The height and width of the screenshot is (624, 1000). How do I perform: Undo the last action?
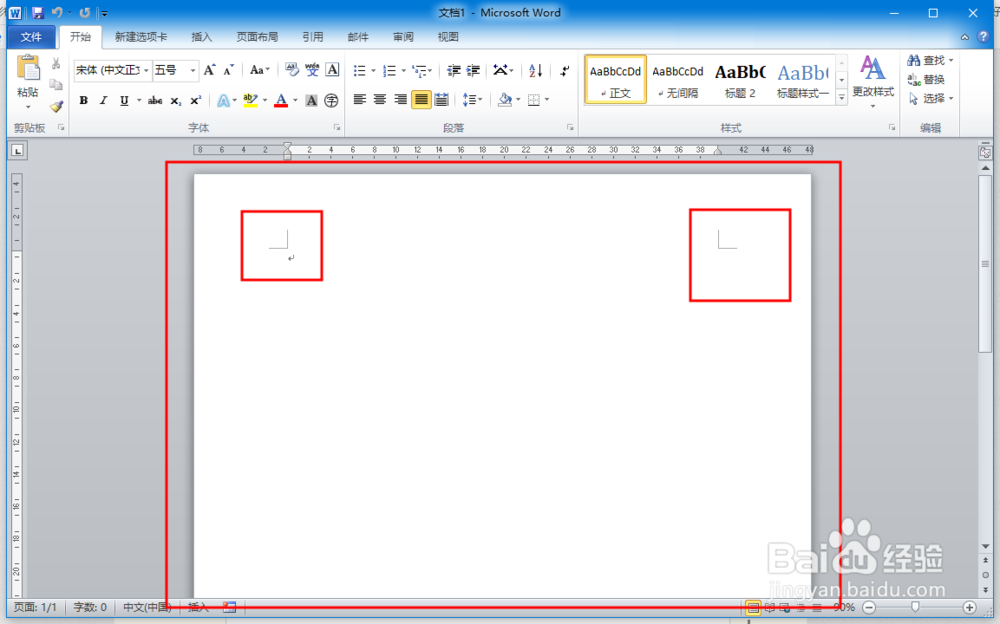[x=57, y=12]
